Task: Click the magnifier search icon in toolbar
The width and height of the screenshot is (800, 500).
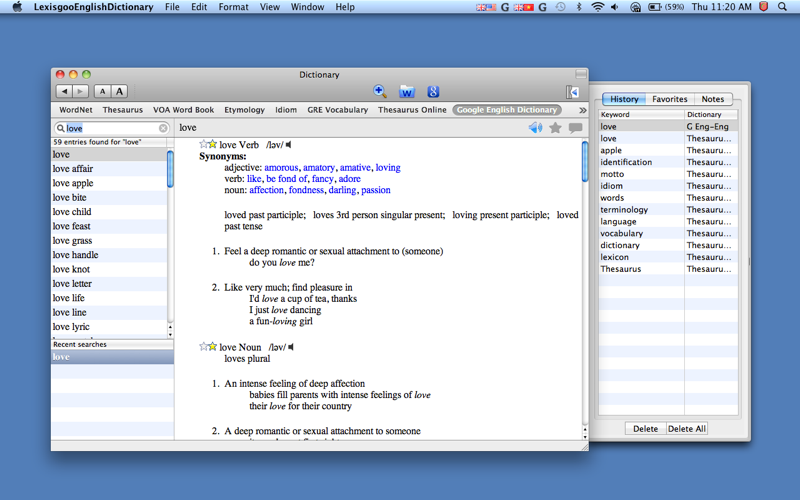Action: [380, 92]
